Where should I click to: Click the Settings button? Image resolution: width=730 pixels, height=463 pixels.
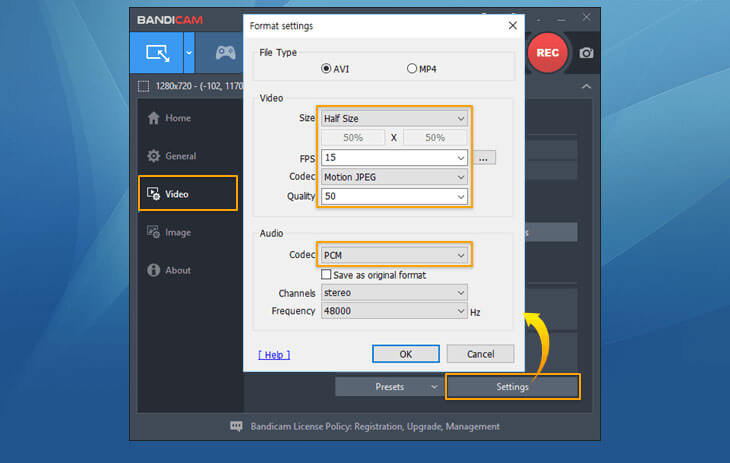tap(512, 387)
